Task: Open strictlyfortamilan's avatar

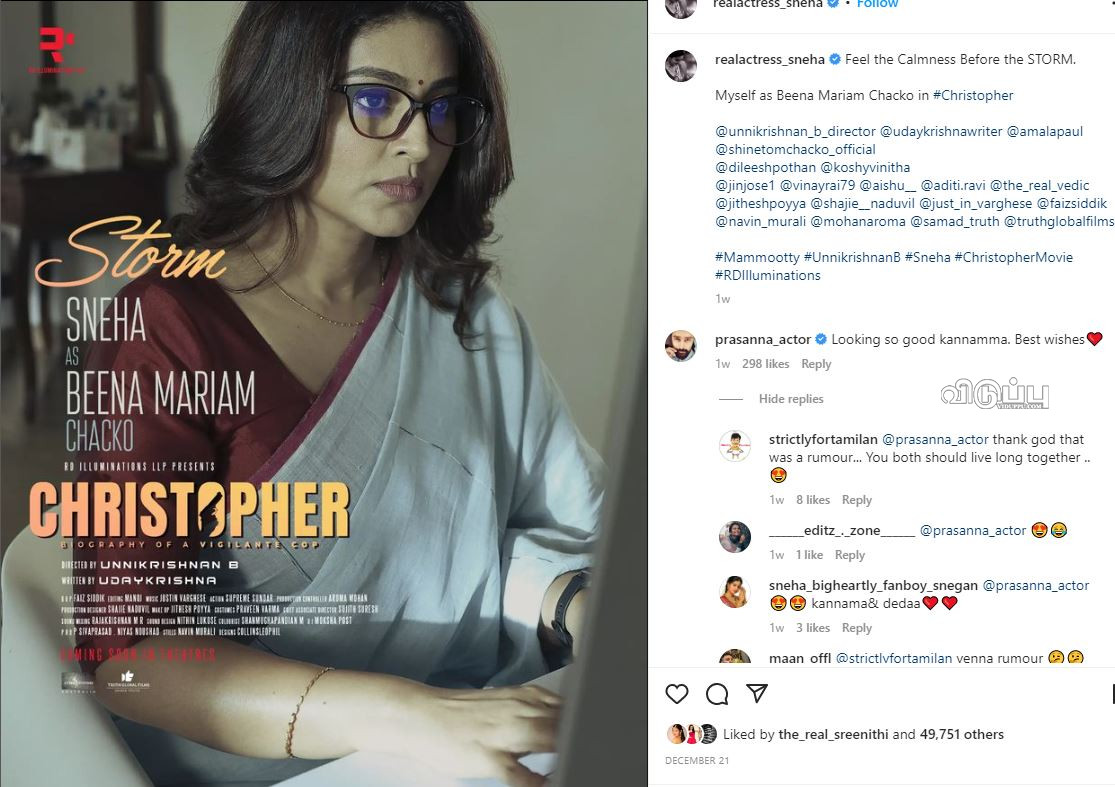Action: [x=735, y=447]
